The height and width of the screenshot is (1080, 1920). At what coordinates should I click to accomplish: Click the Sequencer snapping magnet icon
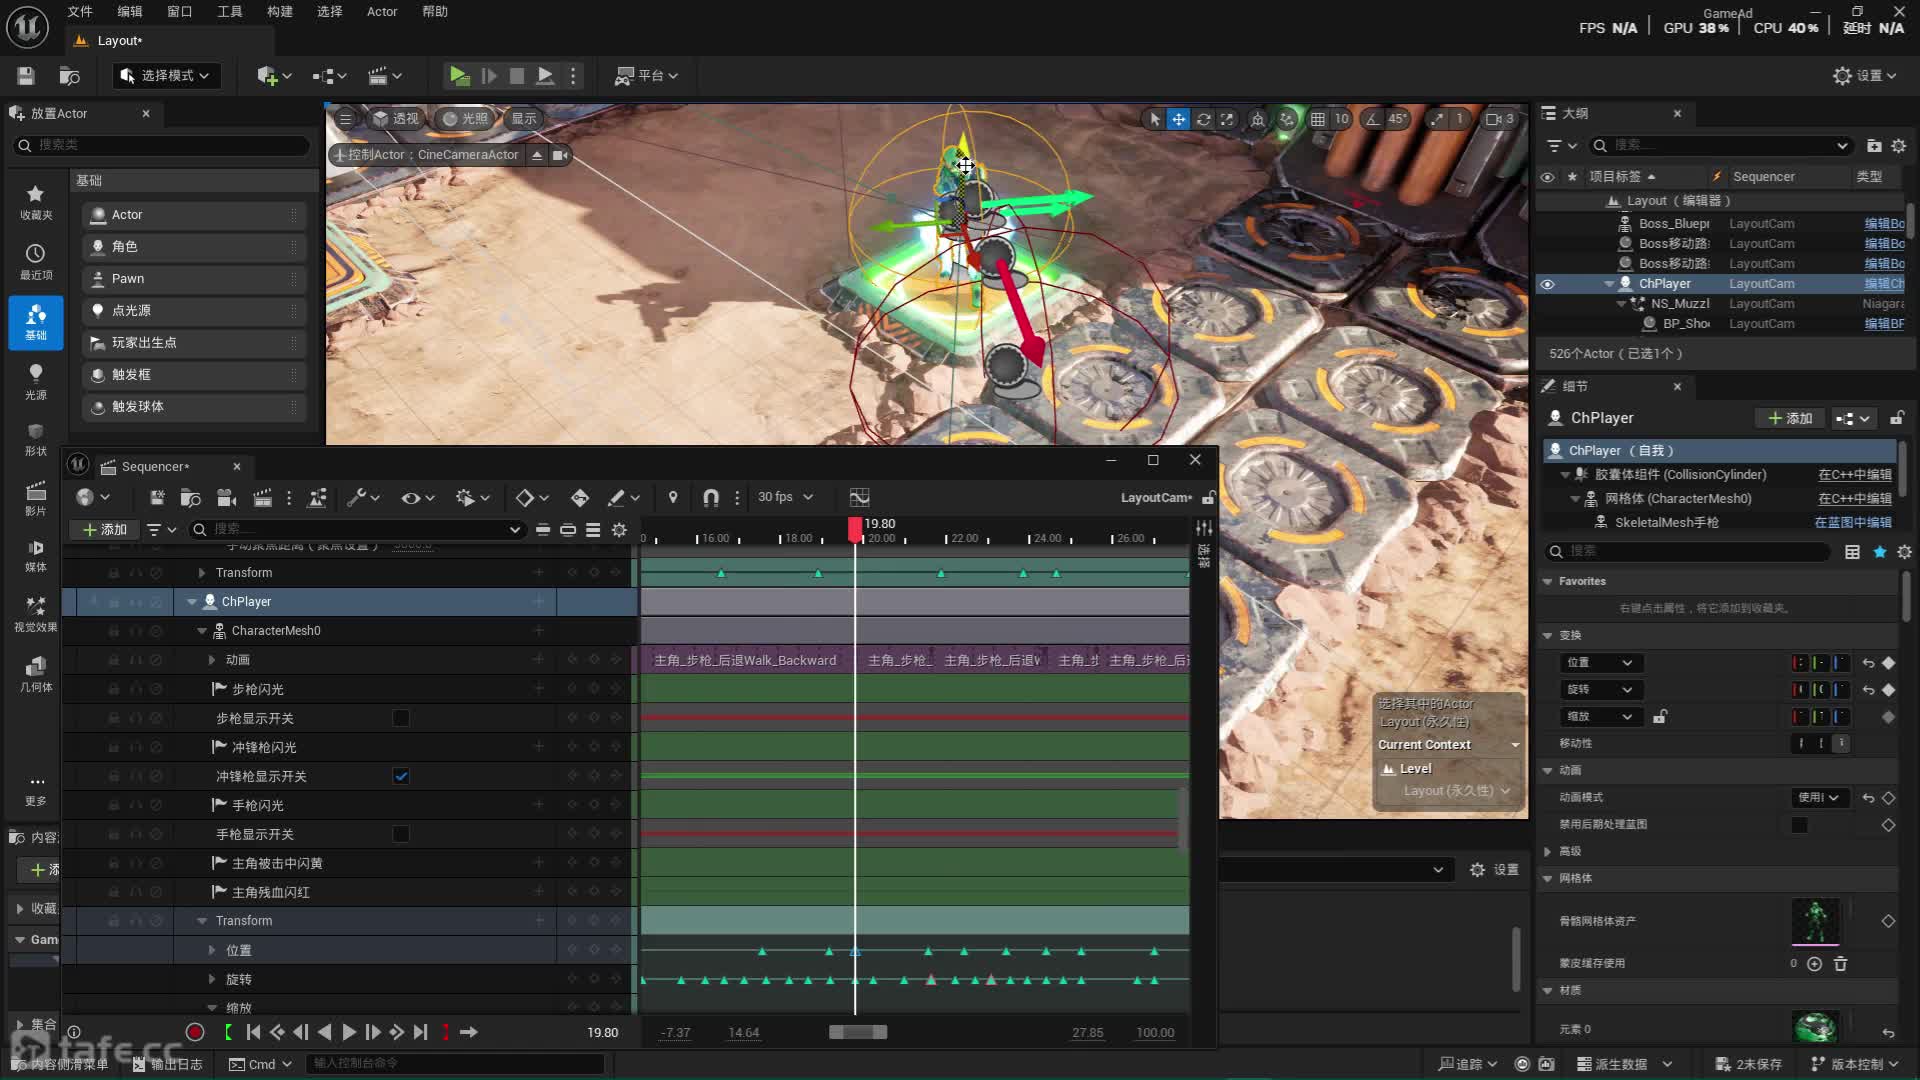[x=710, y=497]
